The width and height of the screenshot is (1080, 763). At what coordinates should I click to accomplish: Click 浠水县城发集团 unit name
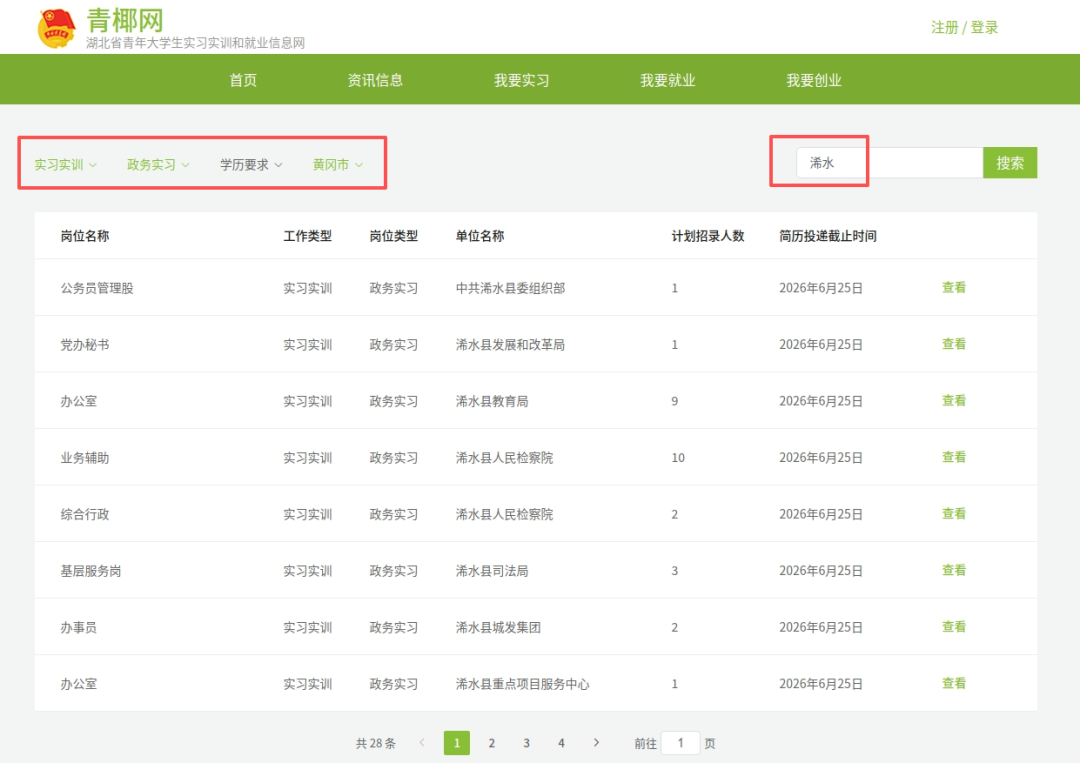coord(498,627)
